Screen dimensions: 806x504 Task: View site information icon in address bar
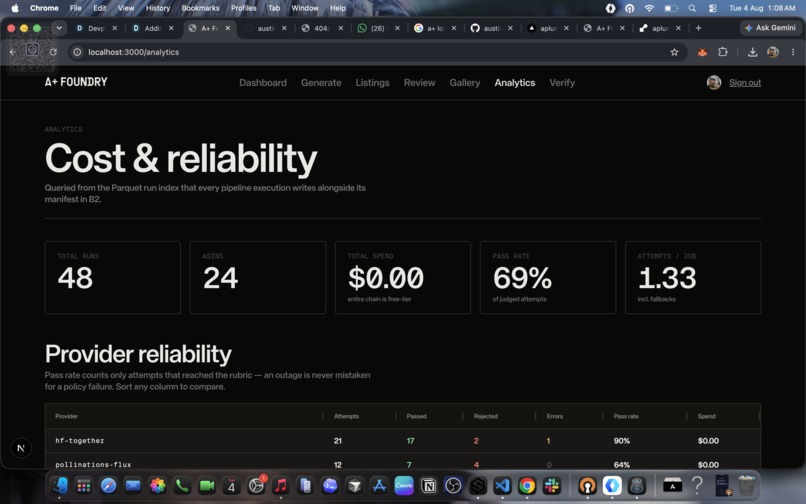click(77, 52)
